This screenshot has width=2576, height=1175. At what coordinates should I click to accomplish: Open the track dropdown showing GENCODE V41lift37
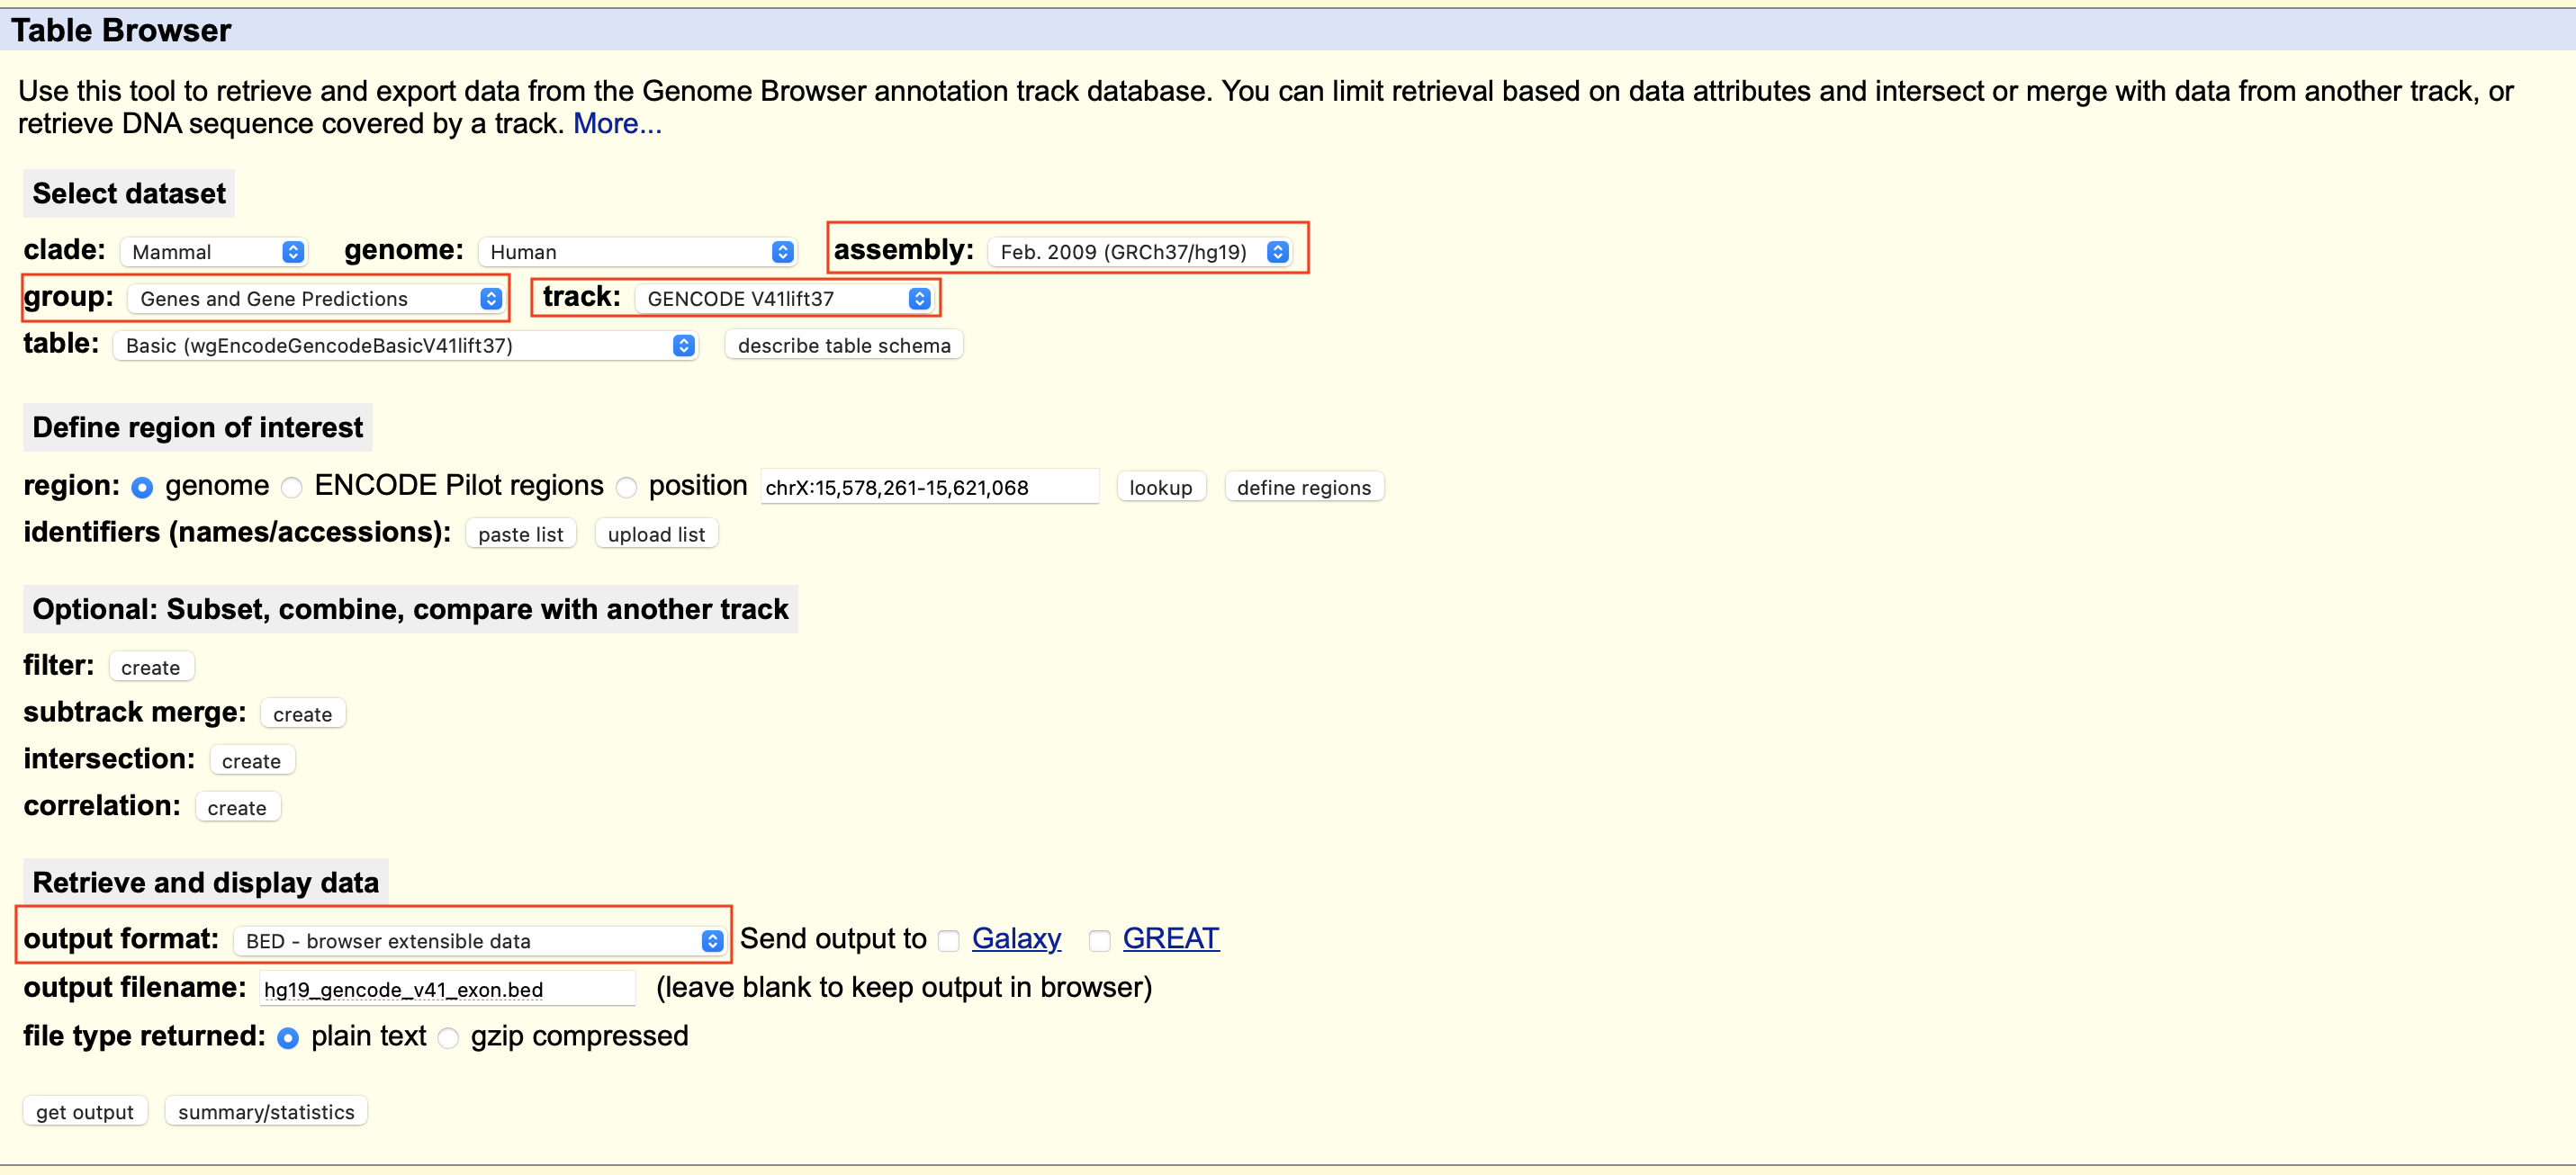pyautogui.click(x=786, y=298)
